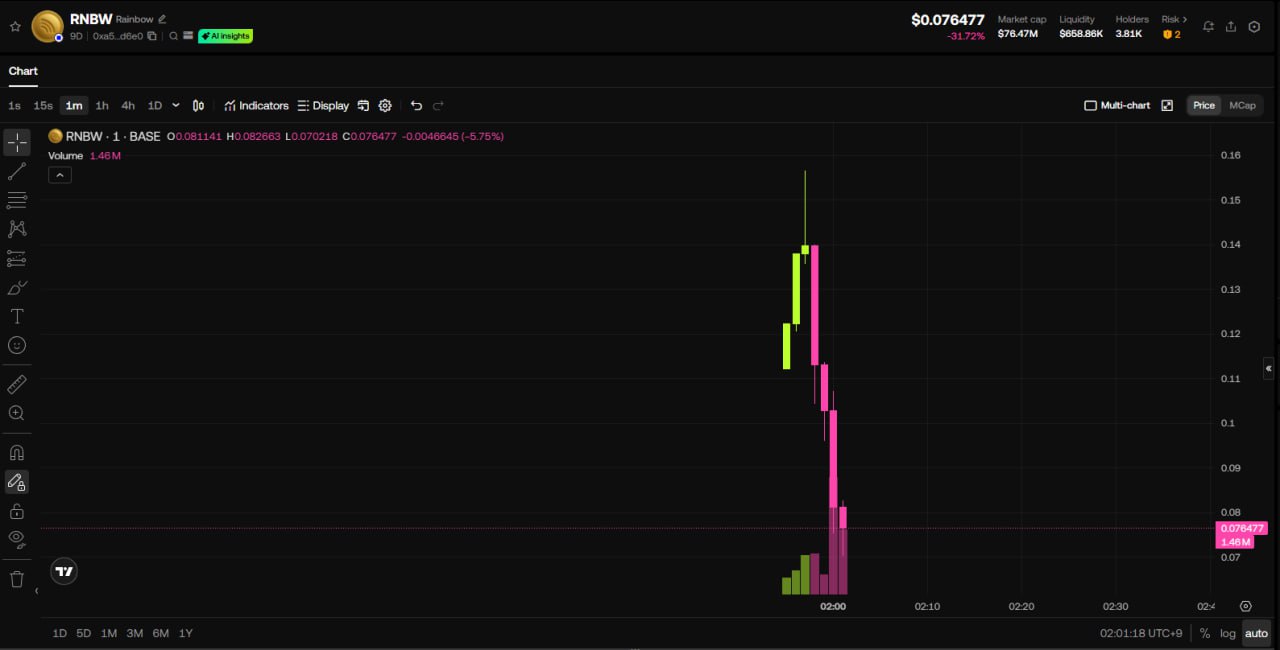The image size is (1280, 650).
Task: Collapse the indicator legend chevron under Volume
Action: 60,175
